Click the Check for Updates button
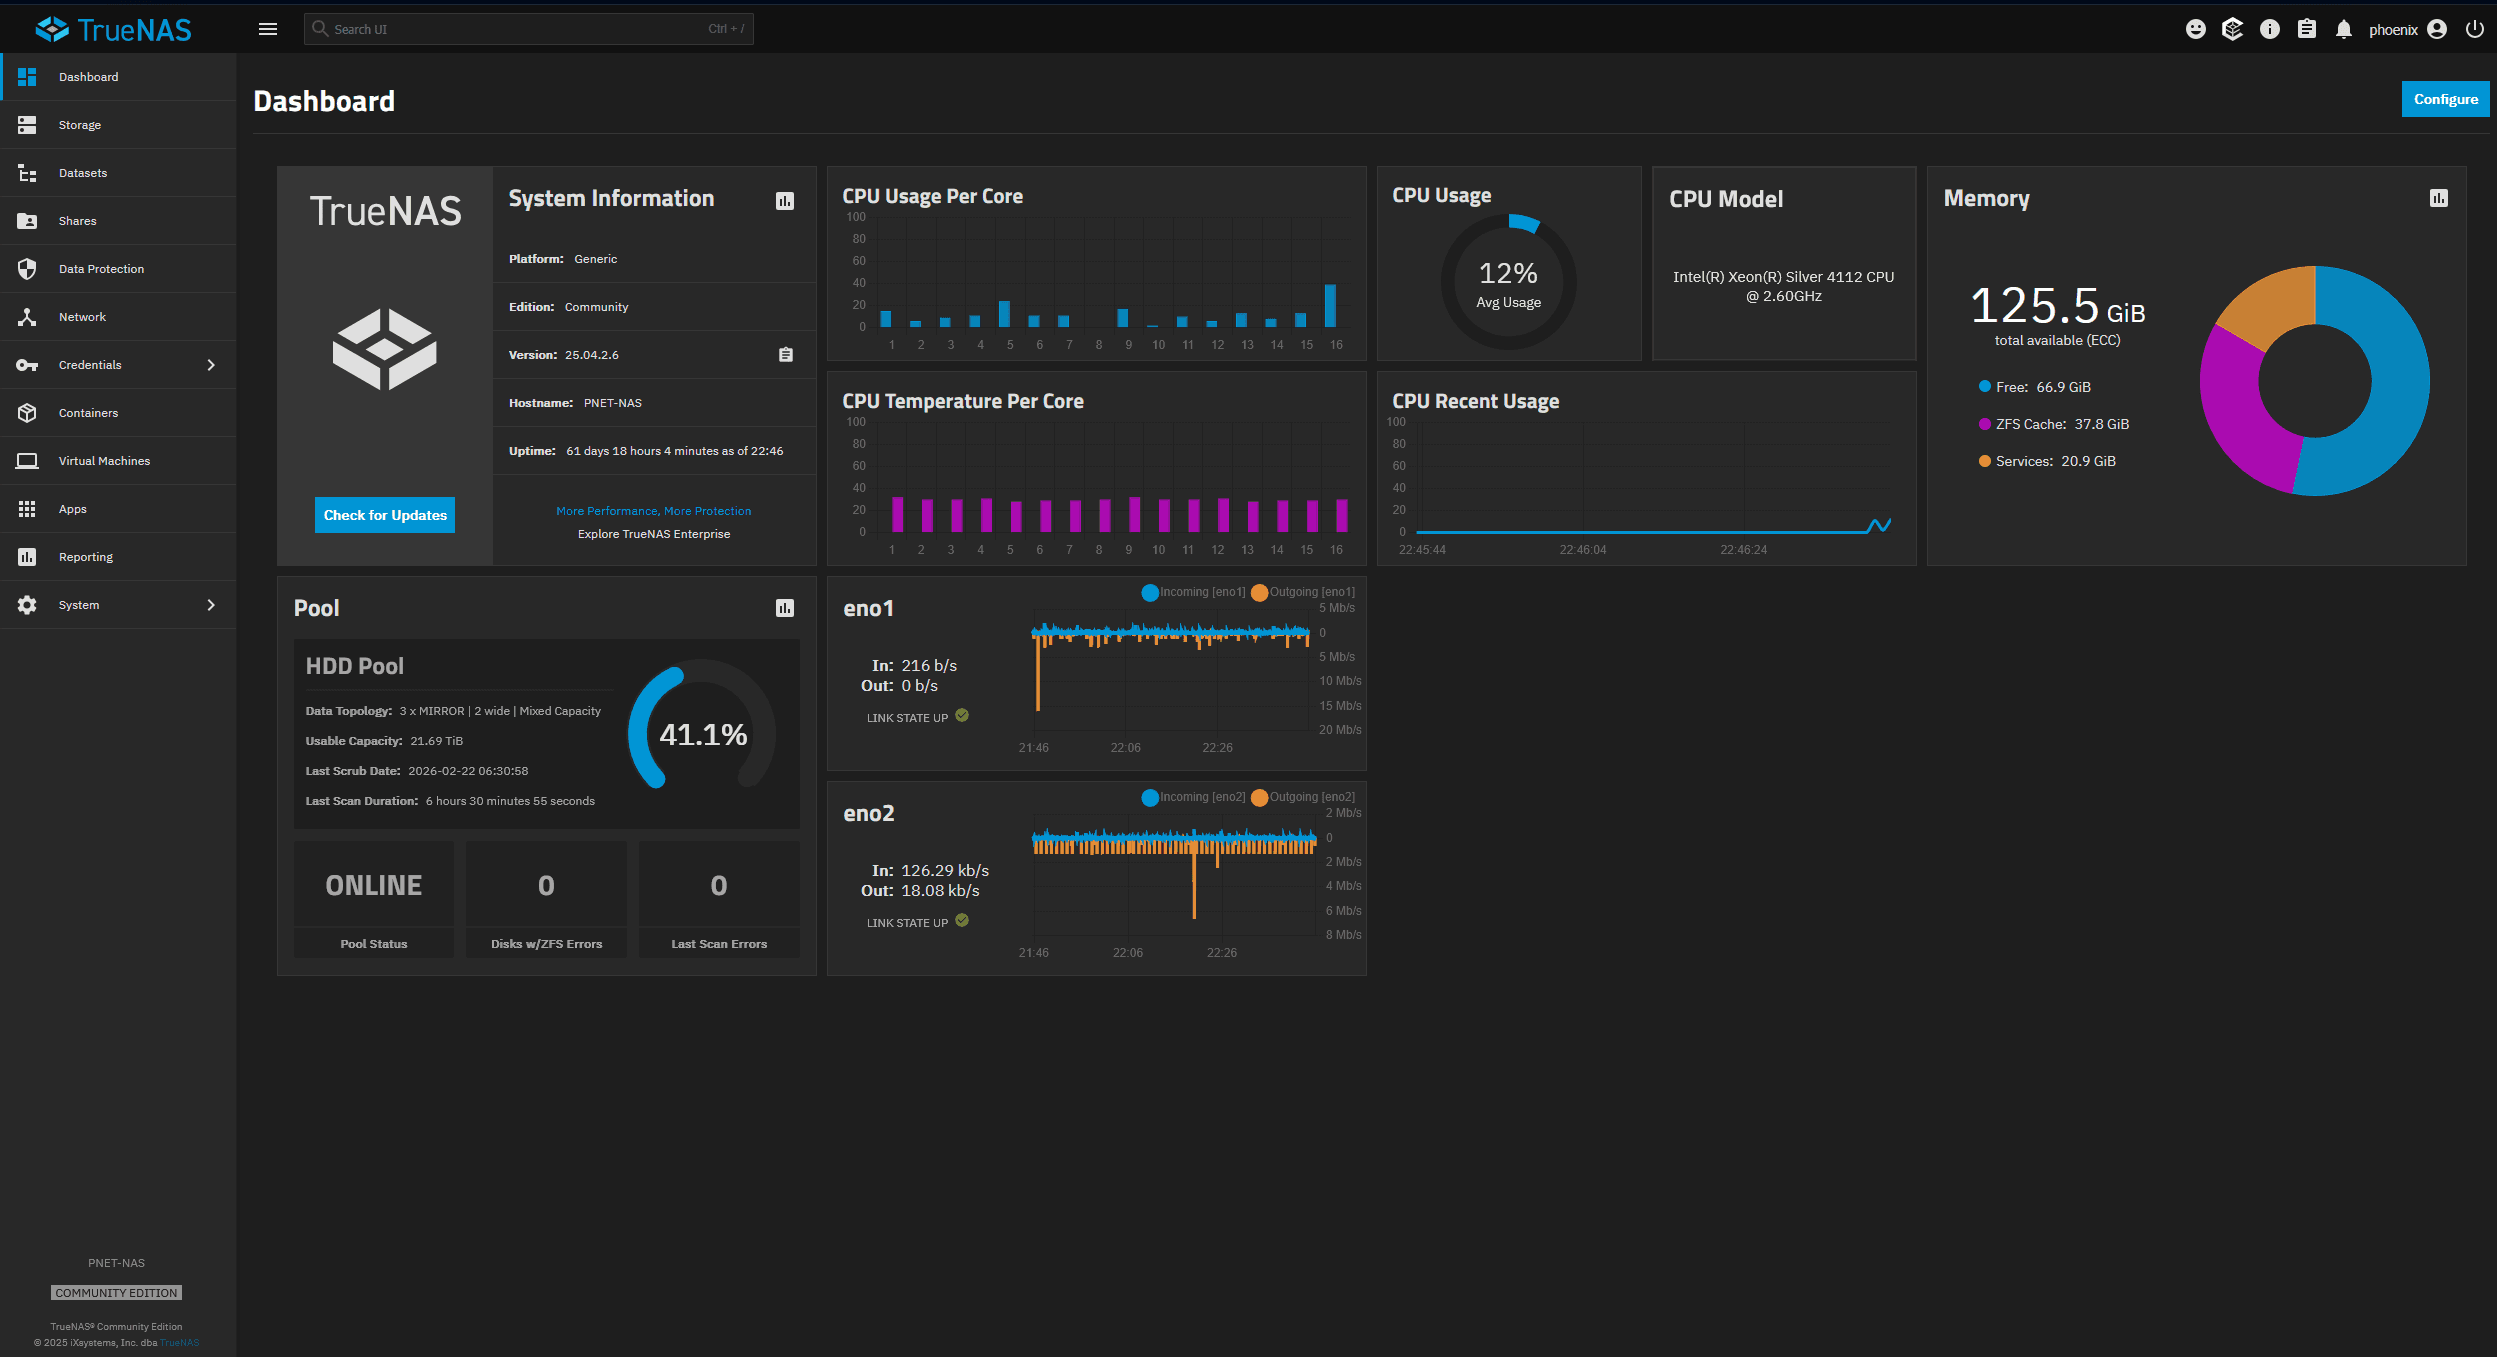 click(384, 514)
